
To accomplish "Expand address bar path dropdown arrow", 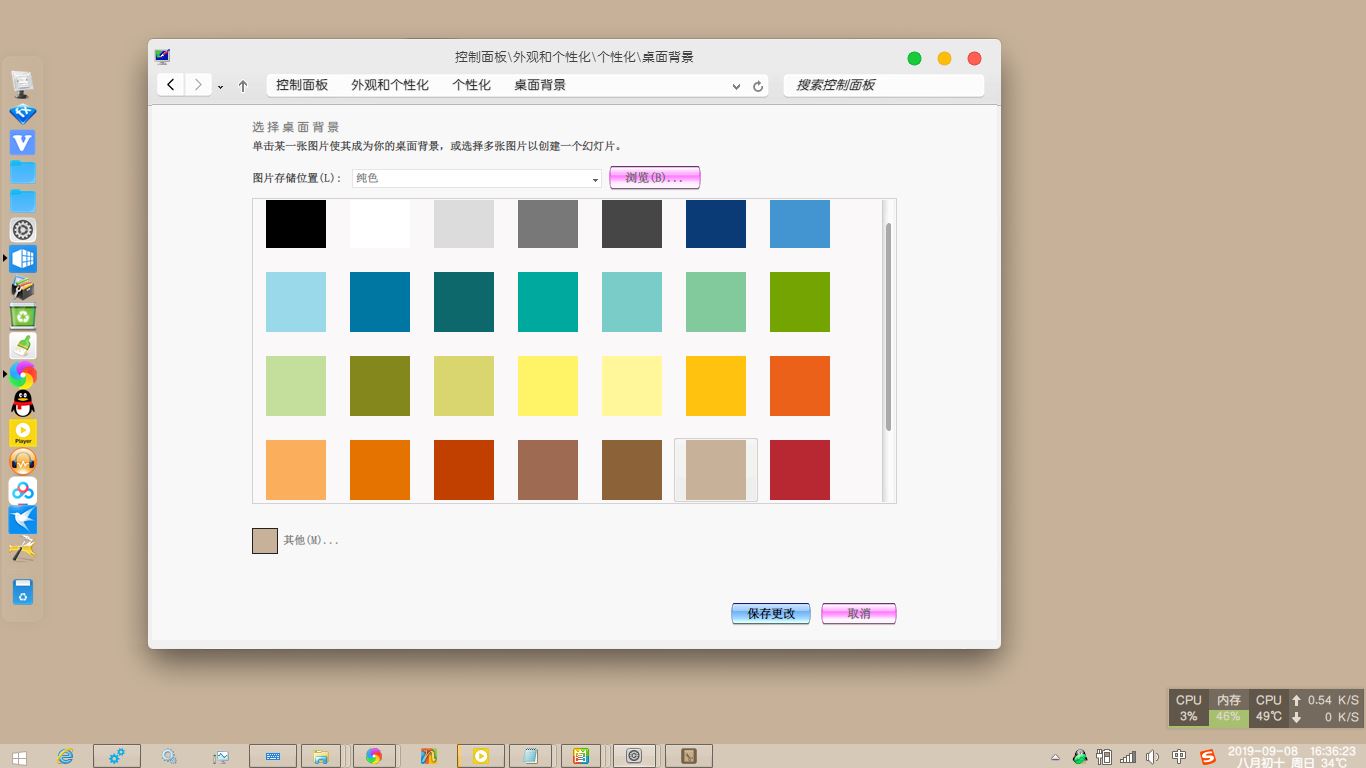I will pyautogui.click(x=736, y=86).
